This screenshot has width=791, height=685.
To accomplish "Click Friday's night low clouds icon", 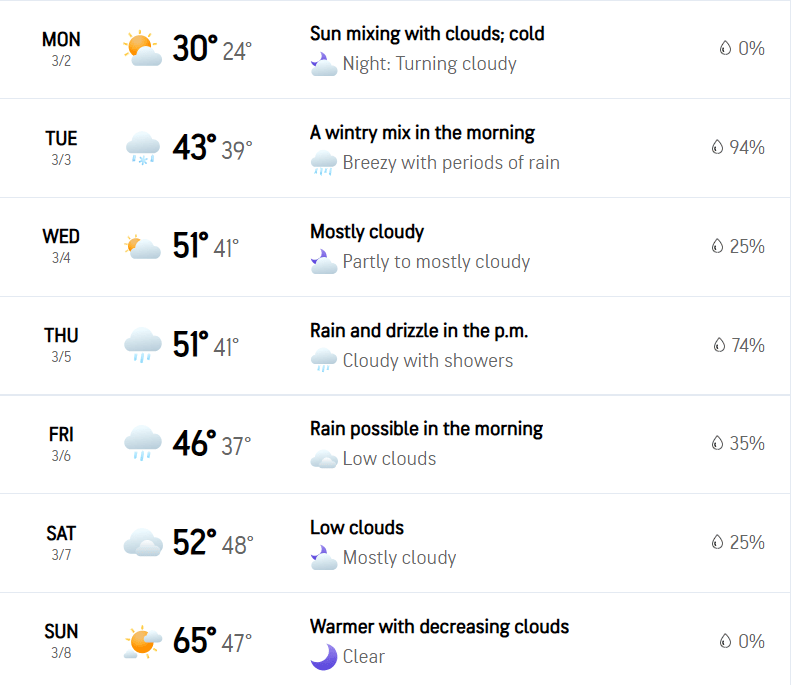I will 324,459.
